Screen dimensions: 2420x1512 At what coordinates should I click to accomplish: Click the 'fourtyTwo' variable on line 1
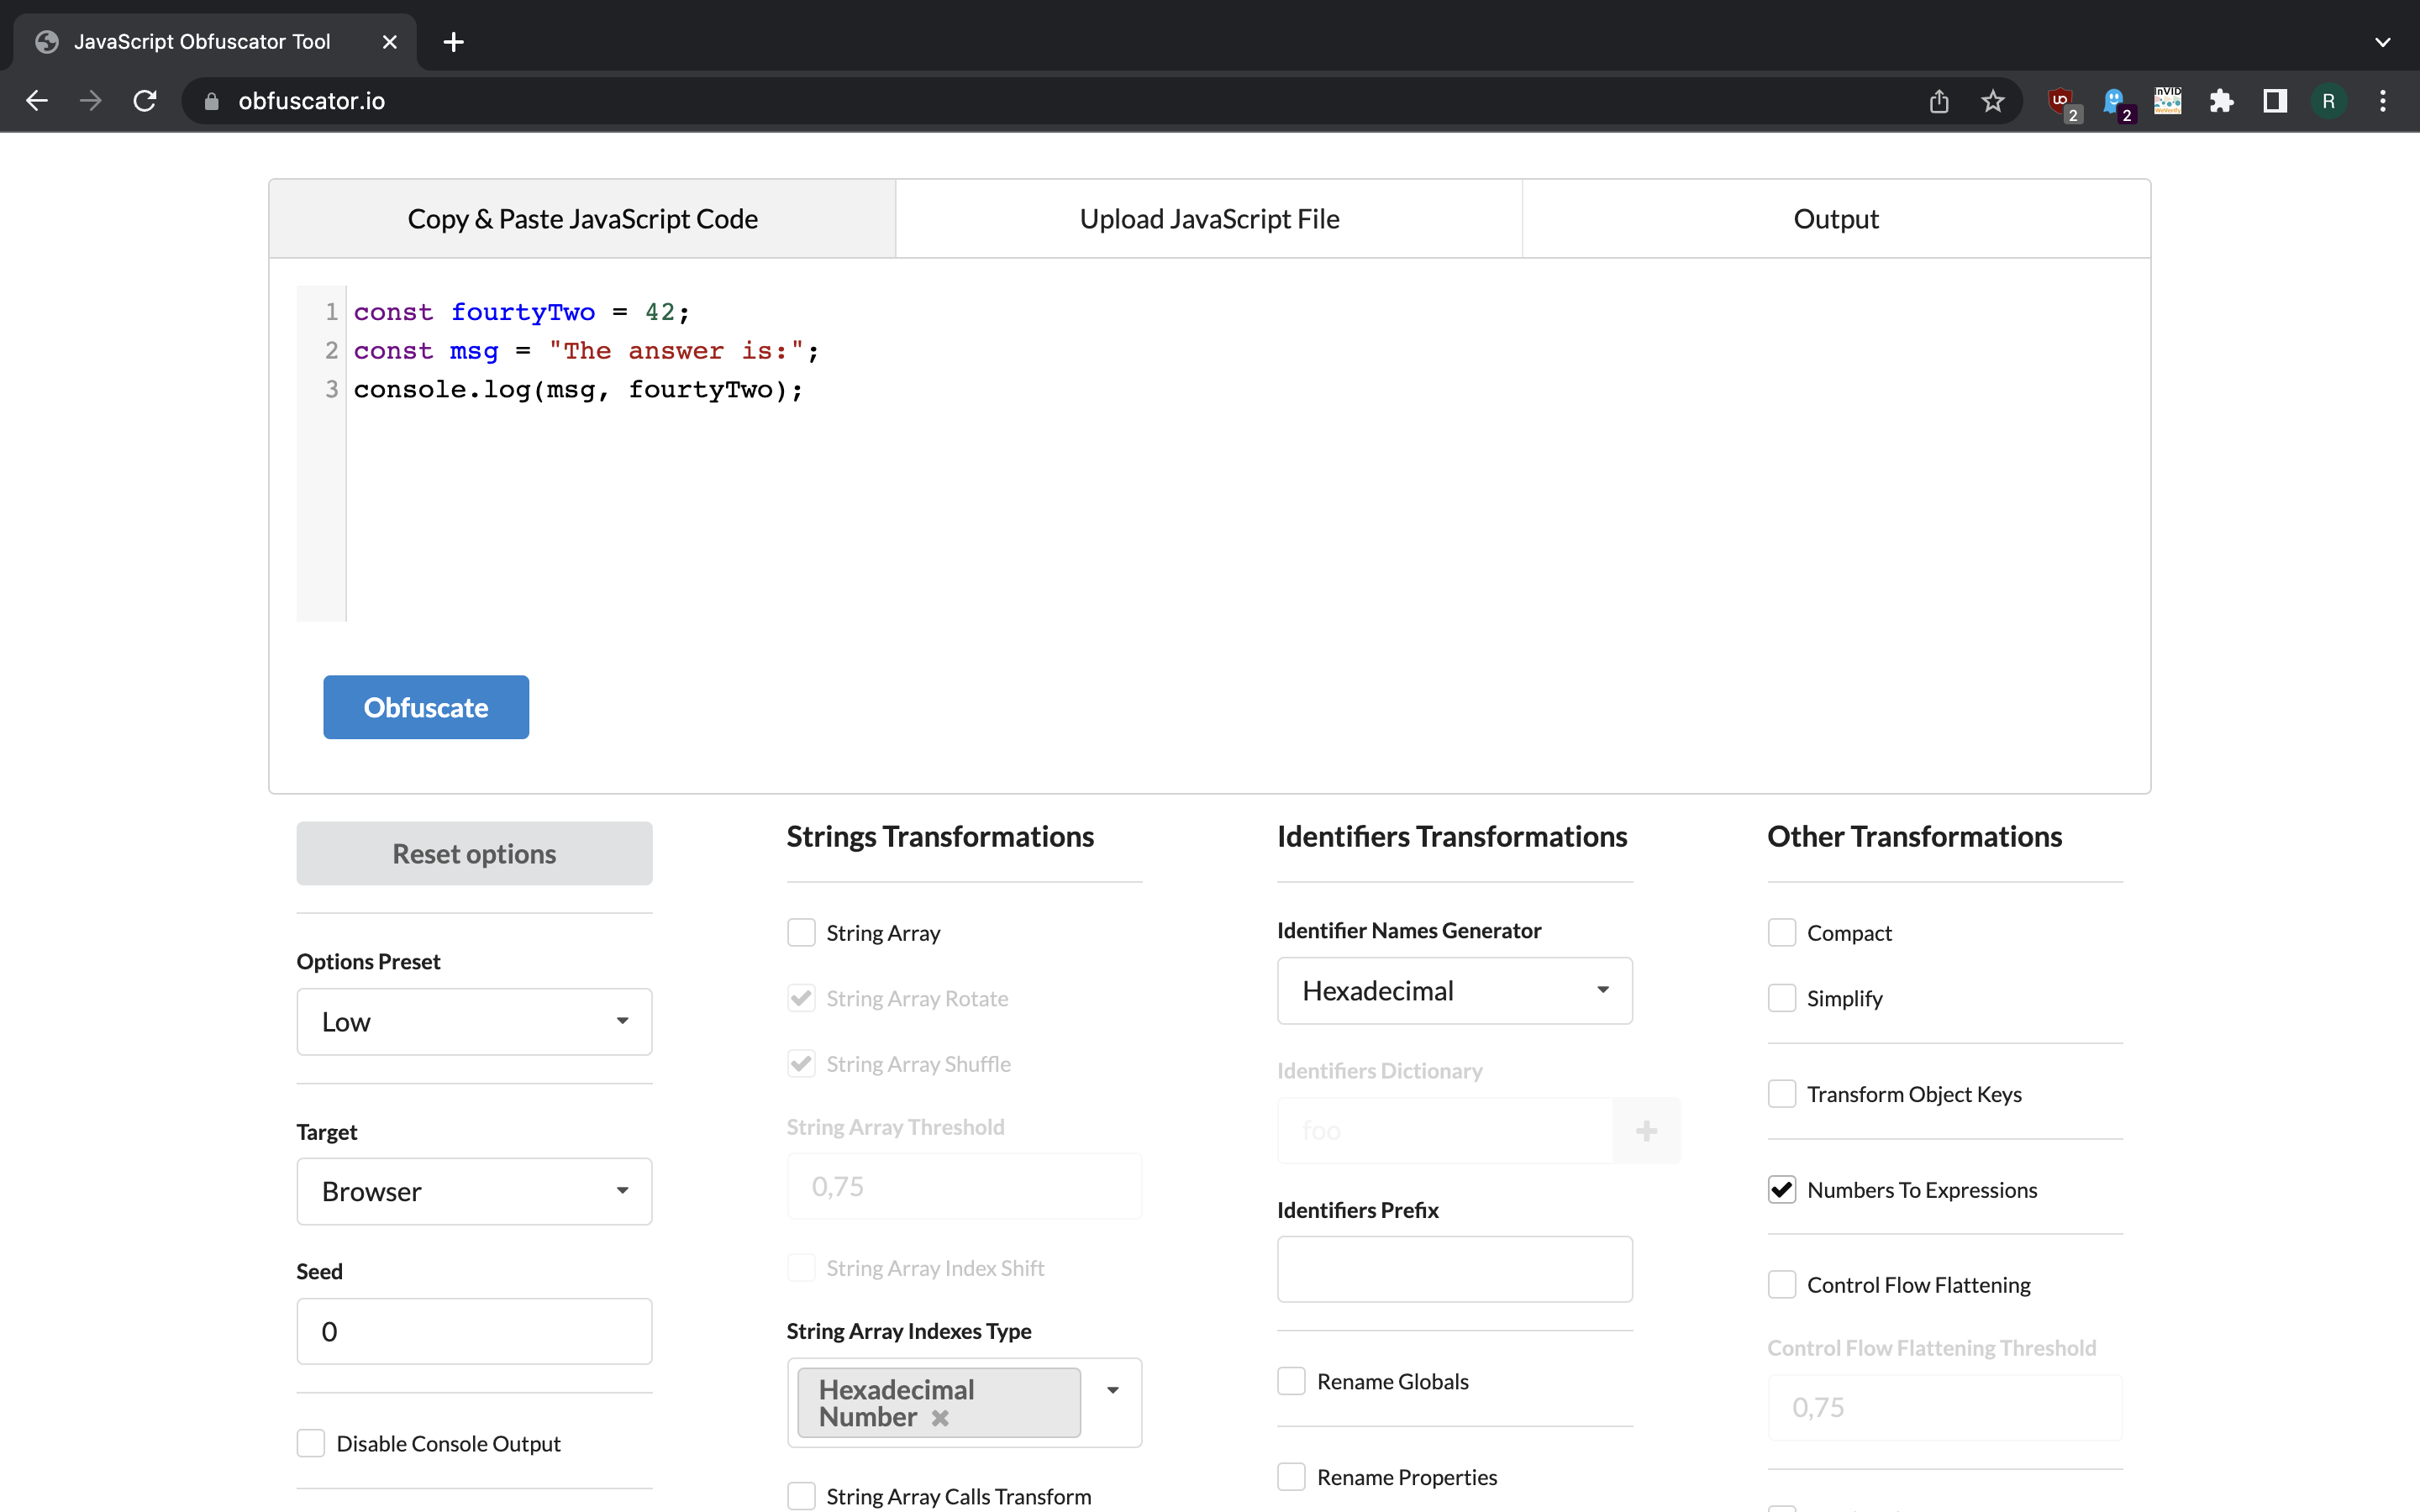523,312
